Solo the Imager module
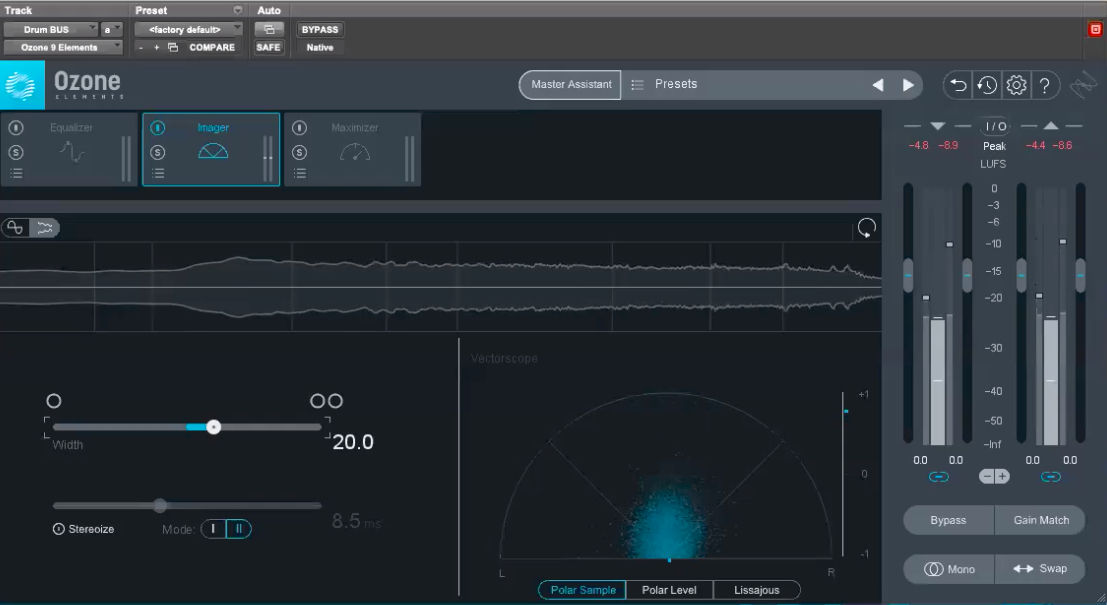1107x605 pixels. pos(157,152)
